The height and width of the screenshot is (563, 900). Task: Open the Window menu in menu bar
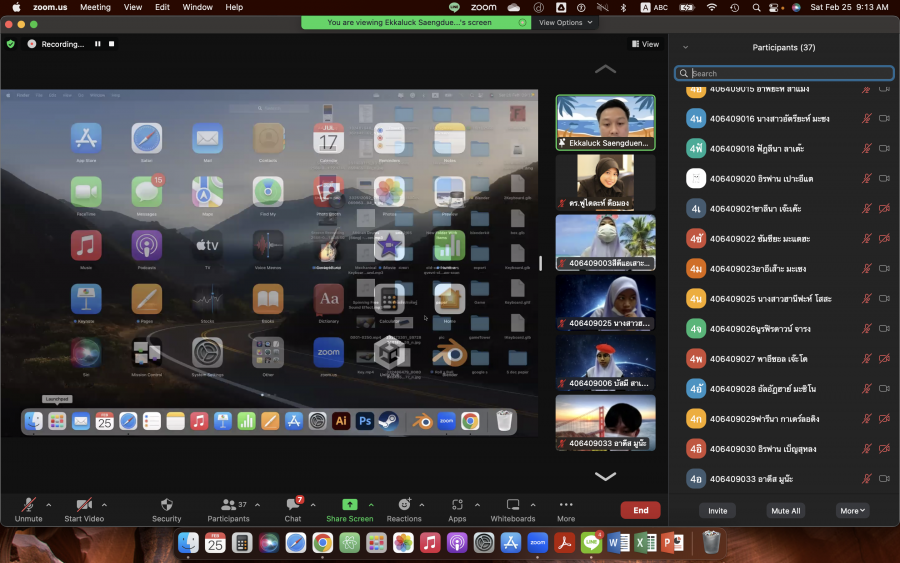[x=197, y=7]
